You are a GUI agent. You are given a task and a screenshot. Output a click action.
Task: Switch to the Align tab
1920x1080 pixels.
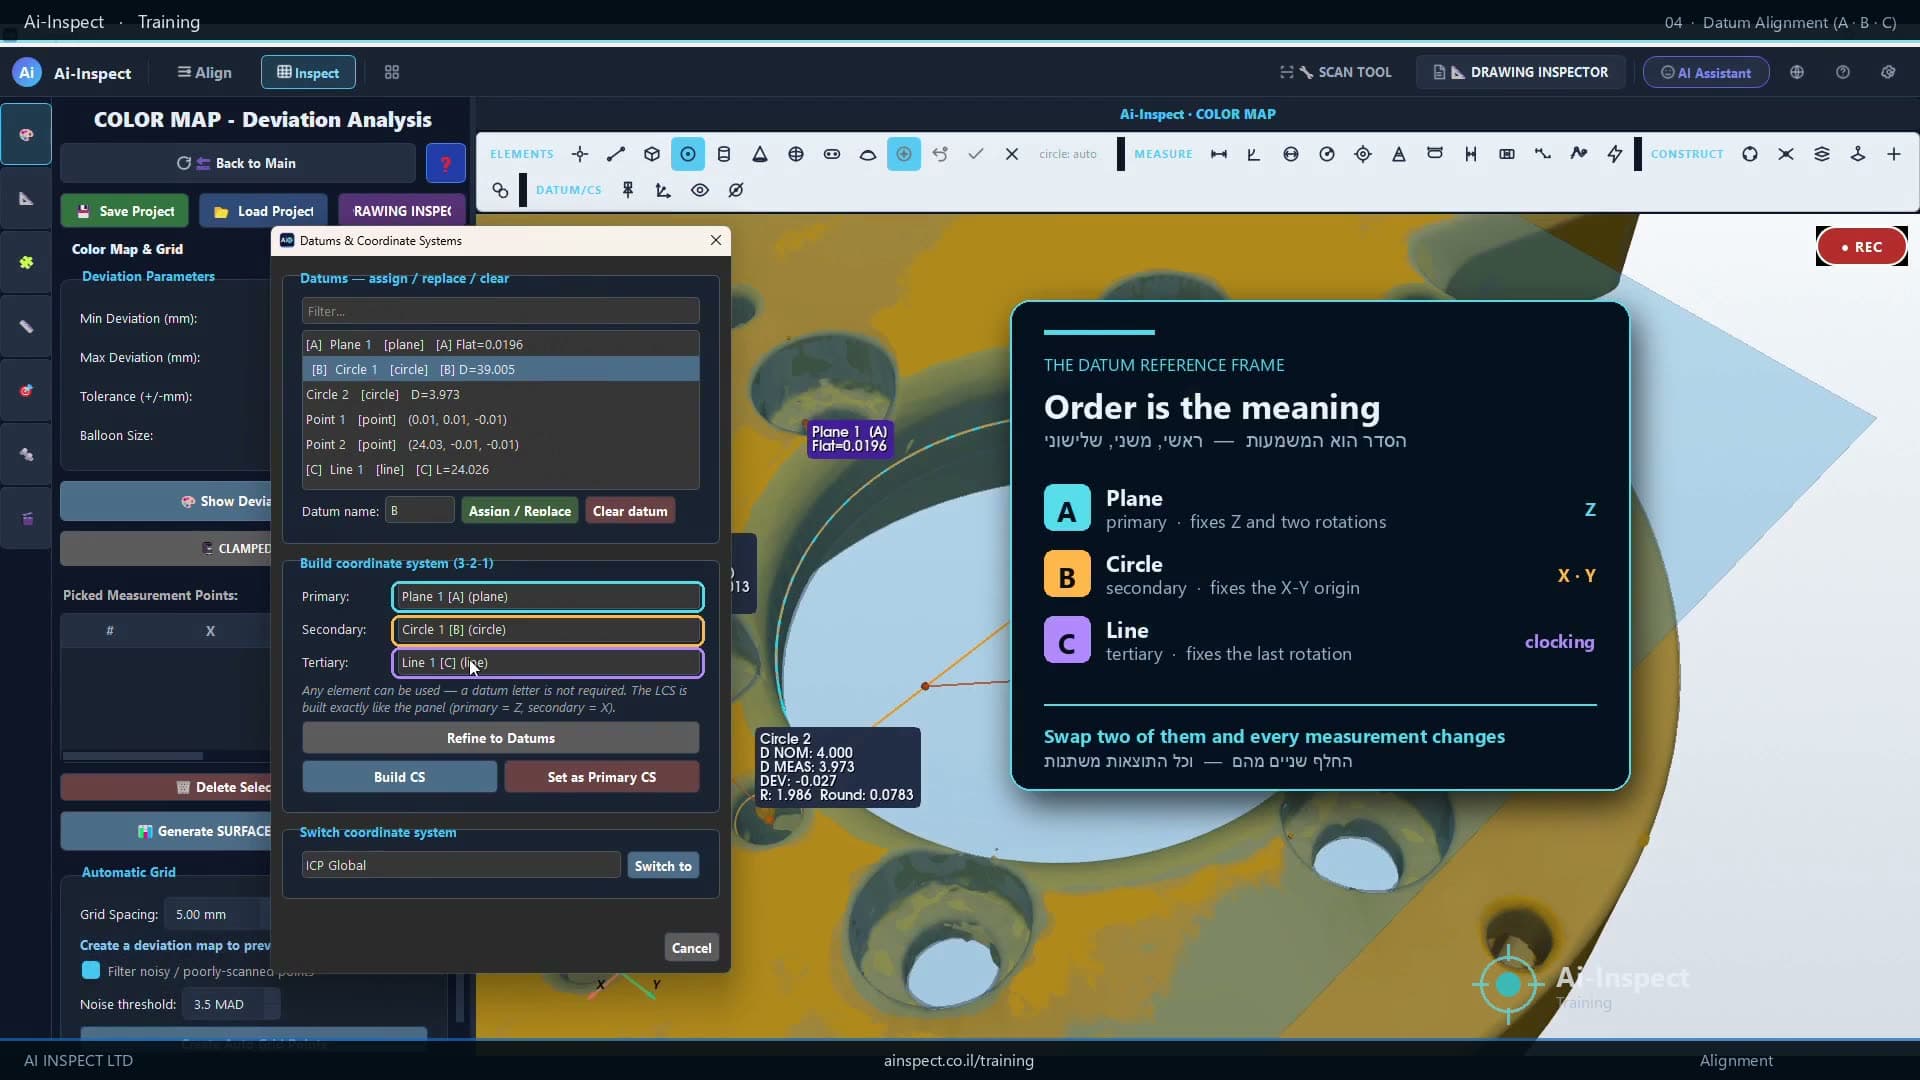204,72
